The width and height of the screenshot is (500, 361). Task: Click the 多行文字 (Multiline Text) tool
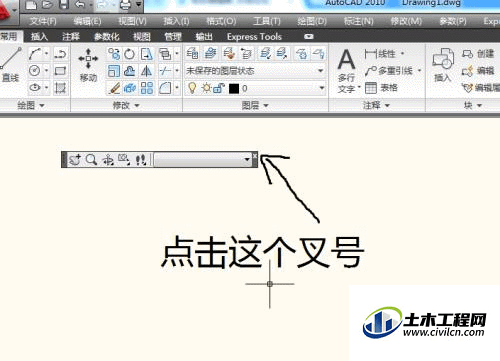coord(347,70)
